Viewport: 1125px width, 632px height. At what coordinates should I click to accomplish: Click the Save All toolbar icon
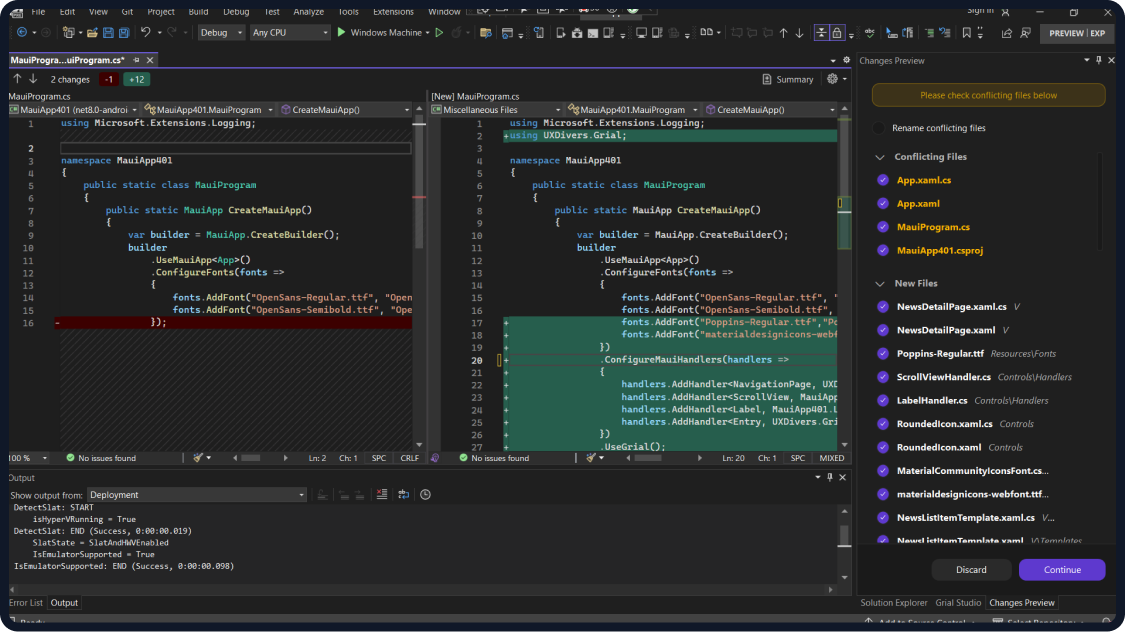point(122,33)
